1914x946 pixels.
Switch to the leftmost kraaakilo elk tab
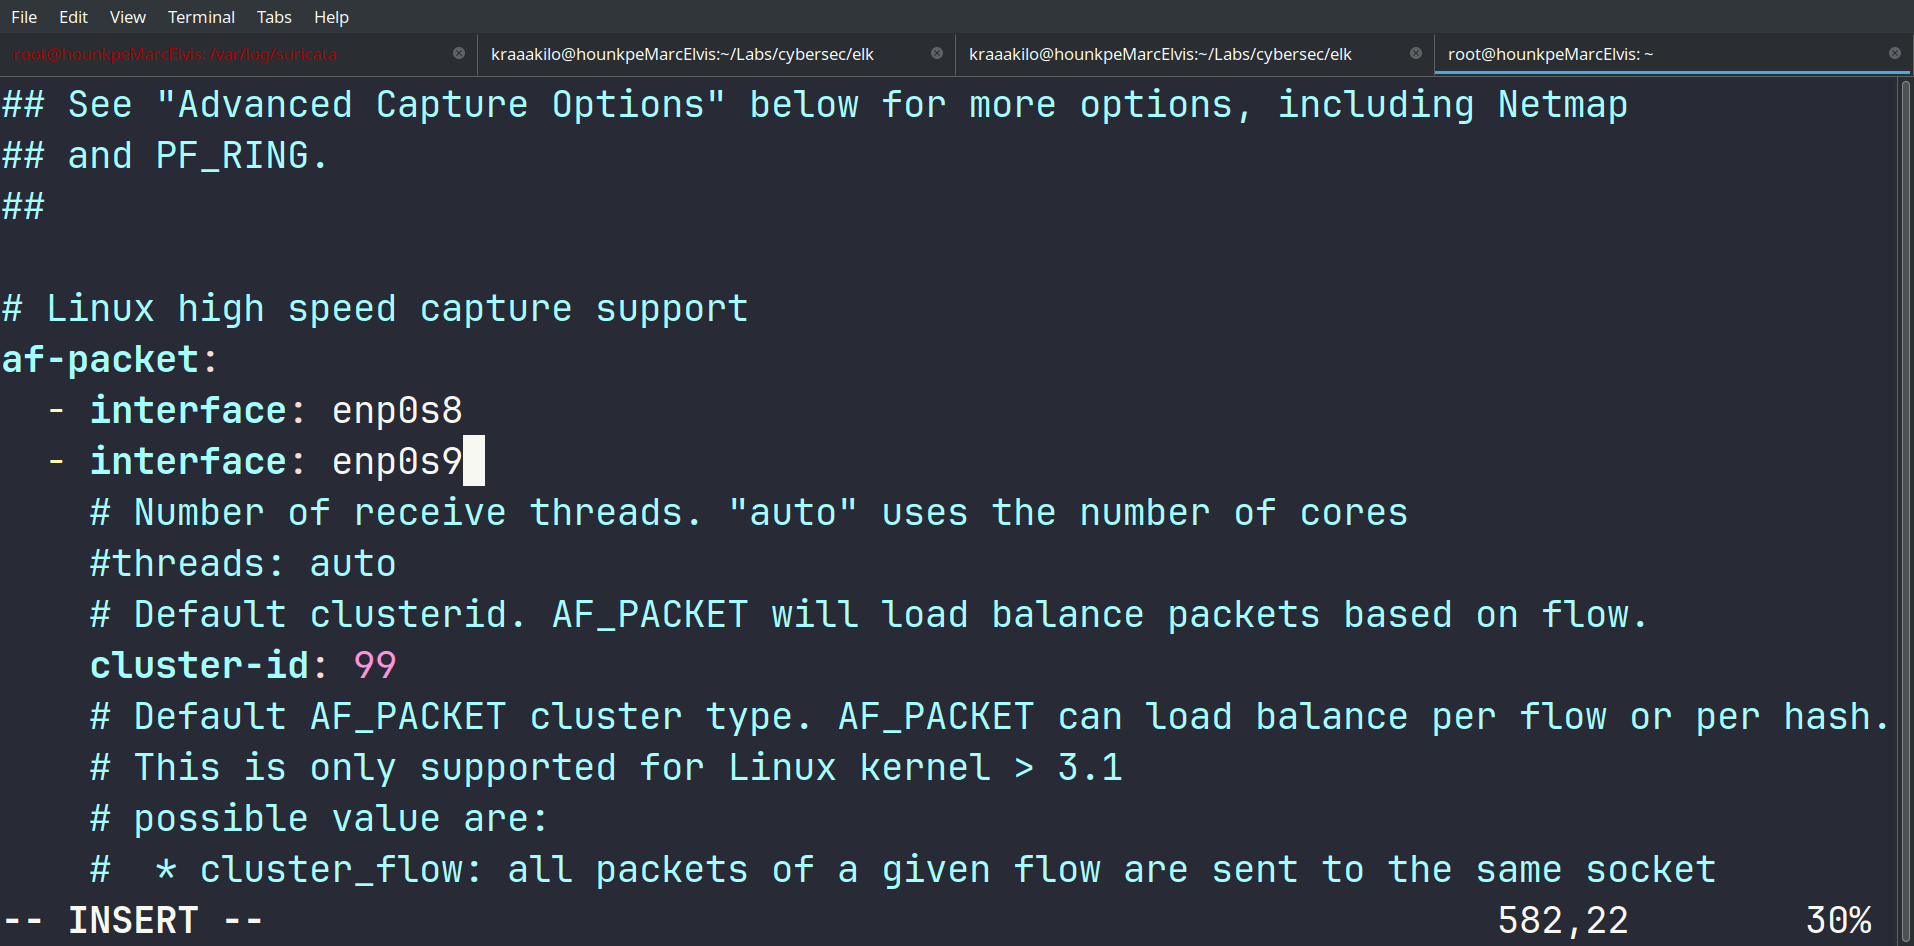(x=682, y=54)
